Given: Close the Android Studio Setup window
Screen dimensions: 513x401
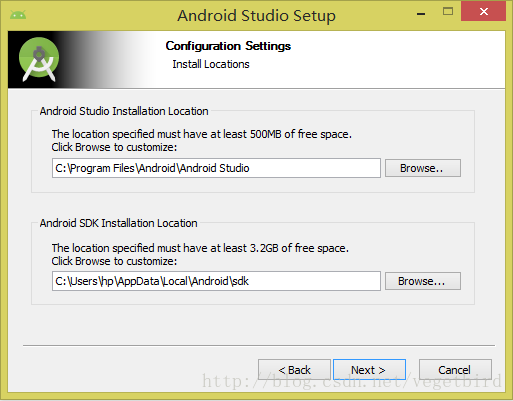Looking at the screenshot, I should point(484,12).
